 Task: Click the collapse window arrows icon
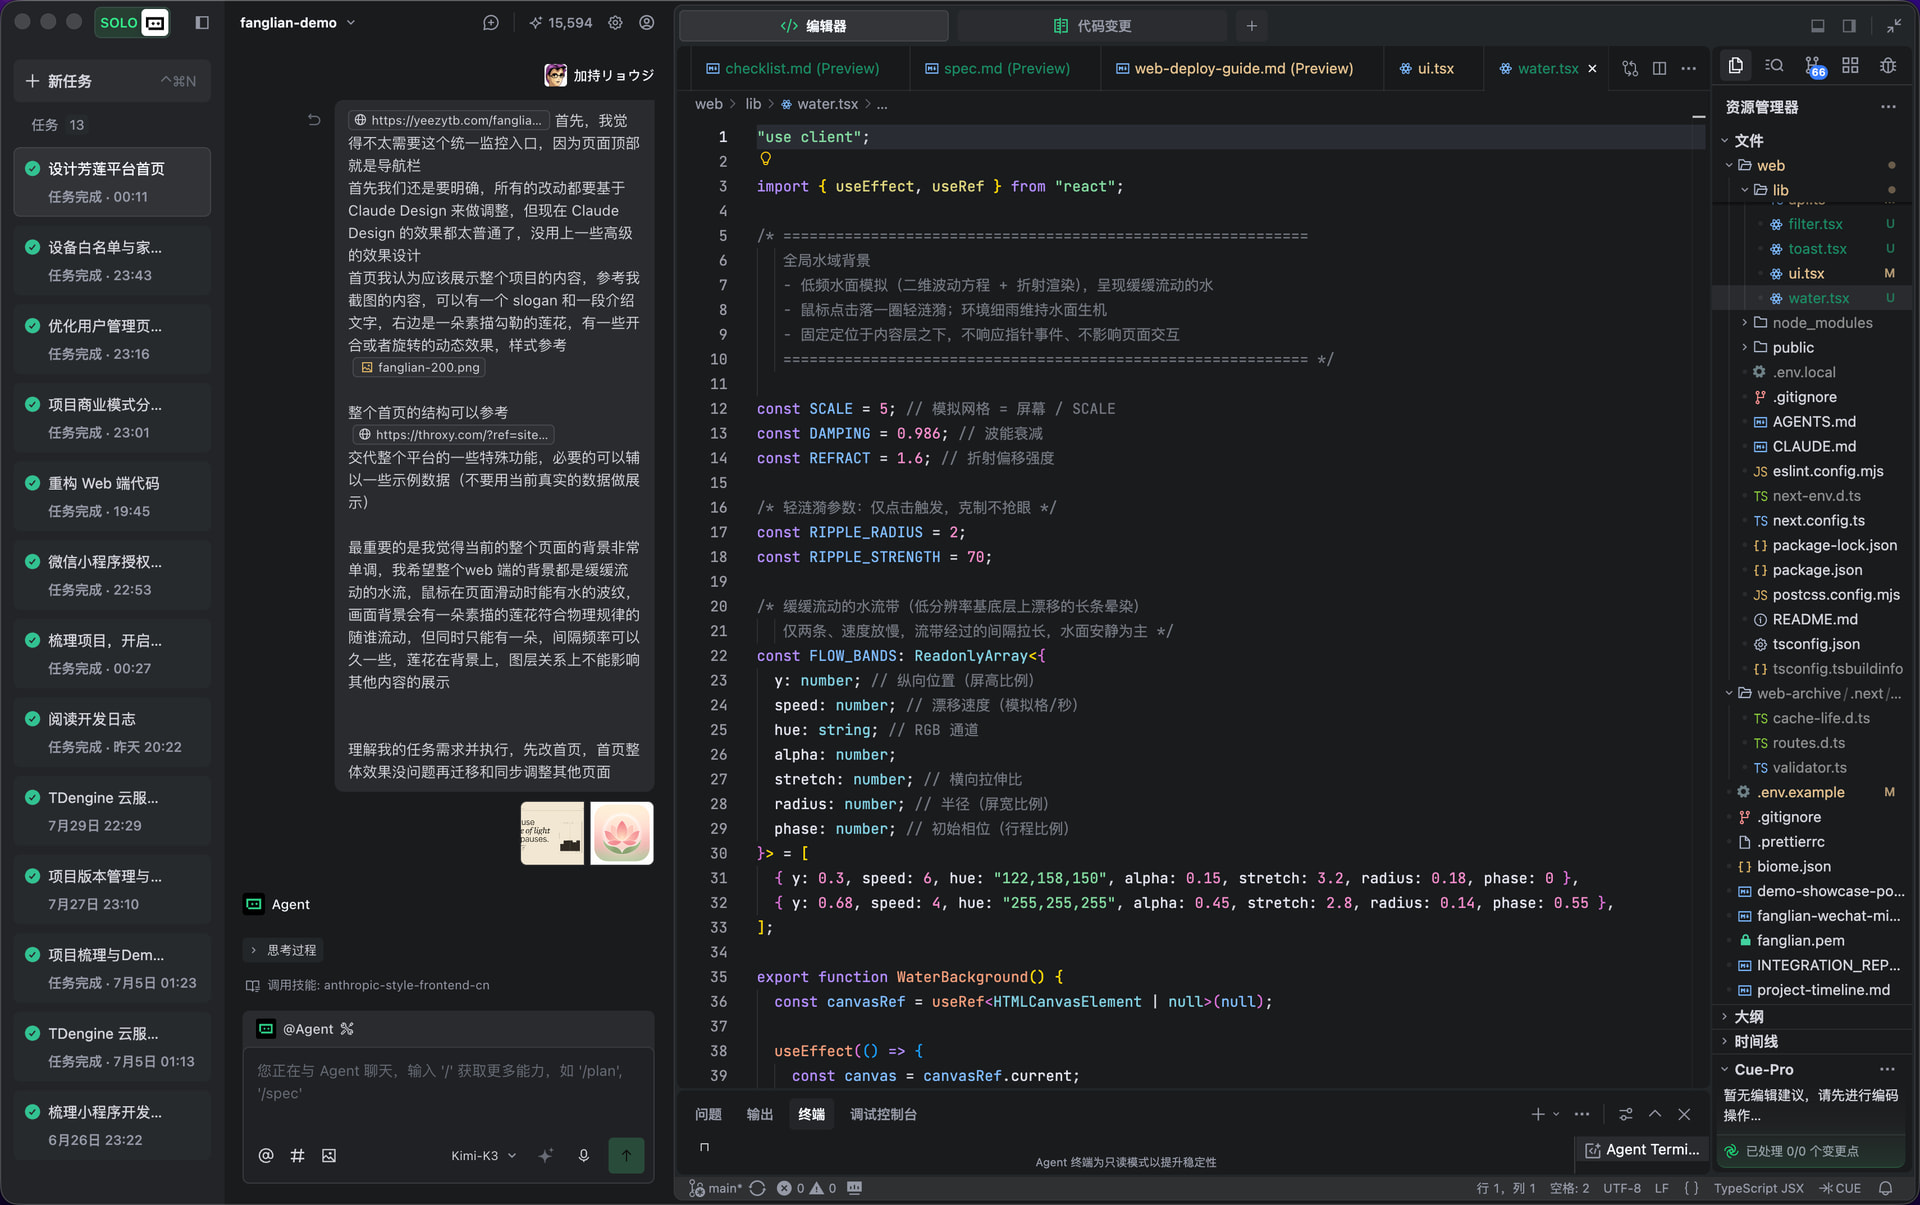[1894, 26]
